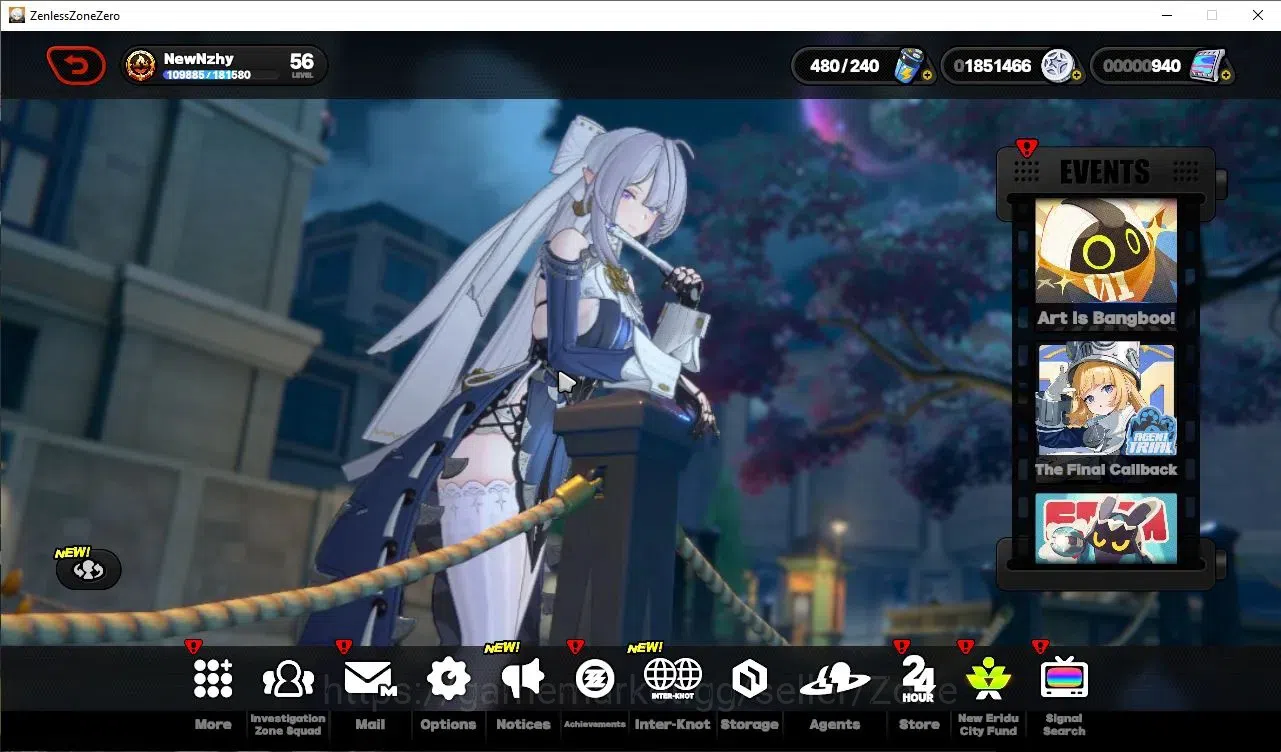Click the film ticket icon
The height and width of the screenshot is (752, 1281).
click(x=1207, y=66)
